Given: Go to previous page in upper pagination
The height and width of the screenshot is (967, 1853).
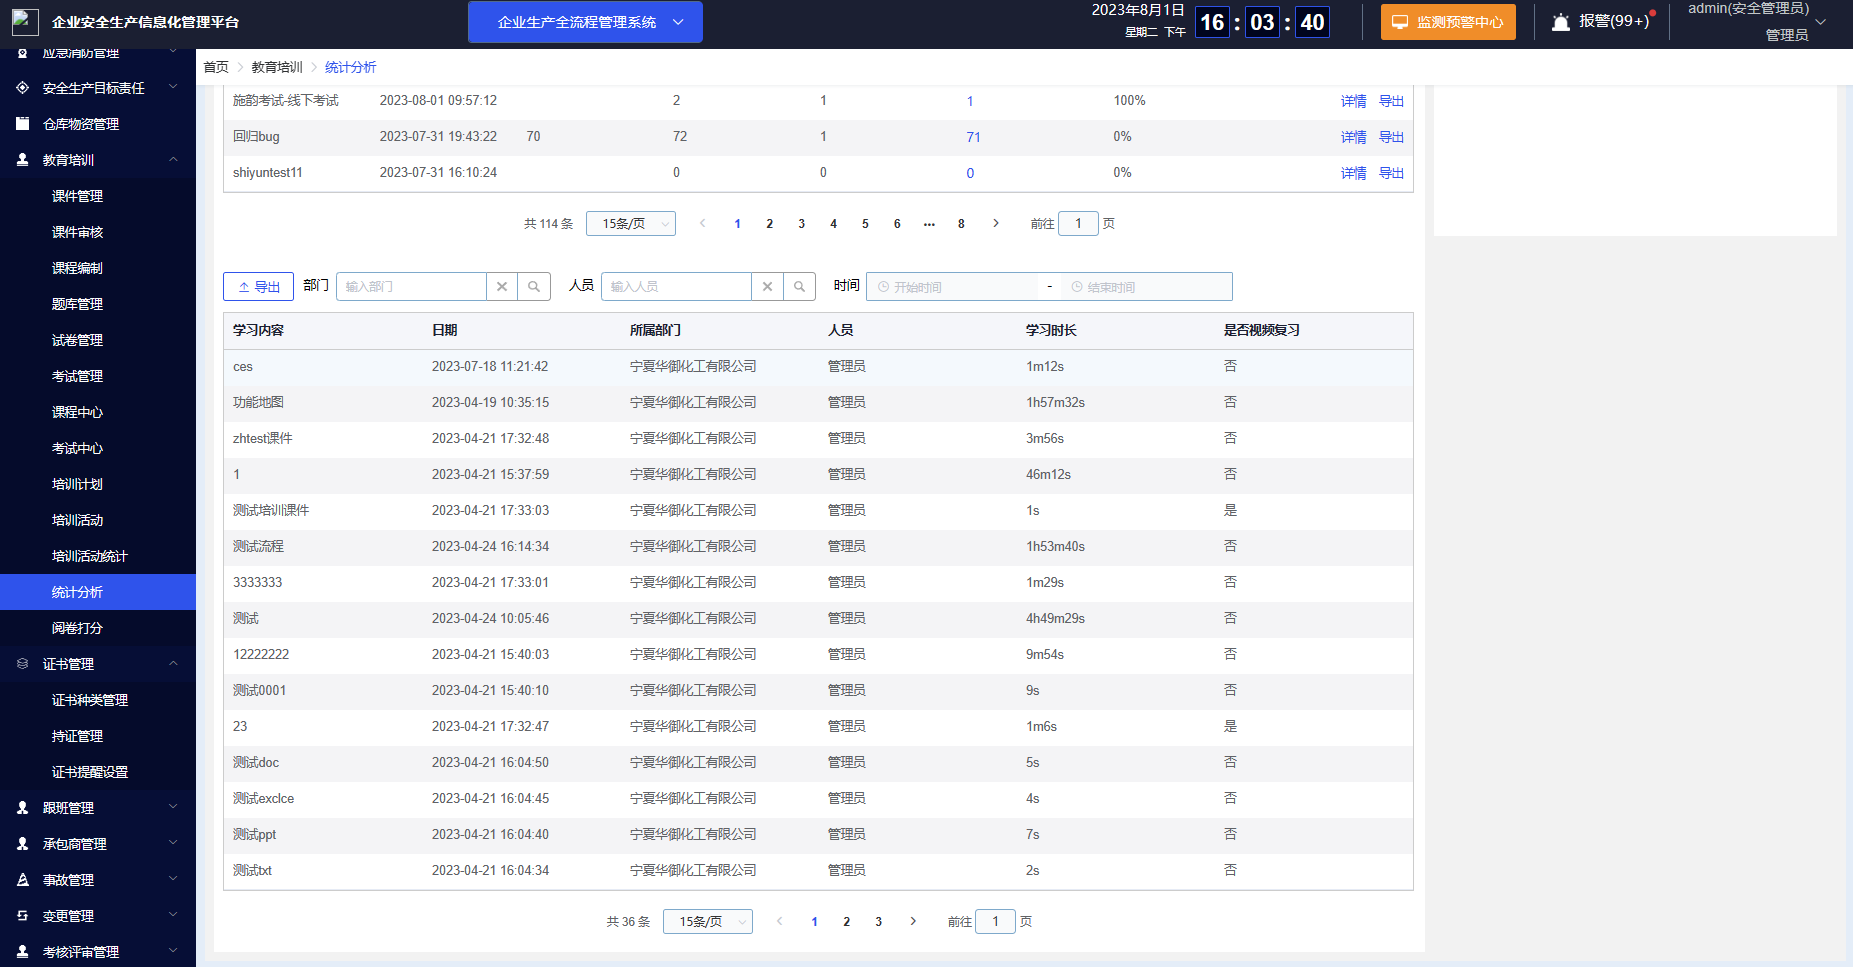Looking at the screenshot, I should pyautogui.click(x=703, y=224).
